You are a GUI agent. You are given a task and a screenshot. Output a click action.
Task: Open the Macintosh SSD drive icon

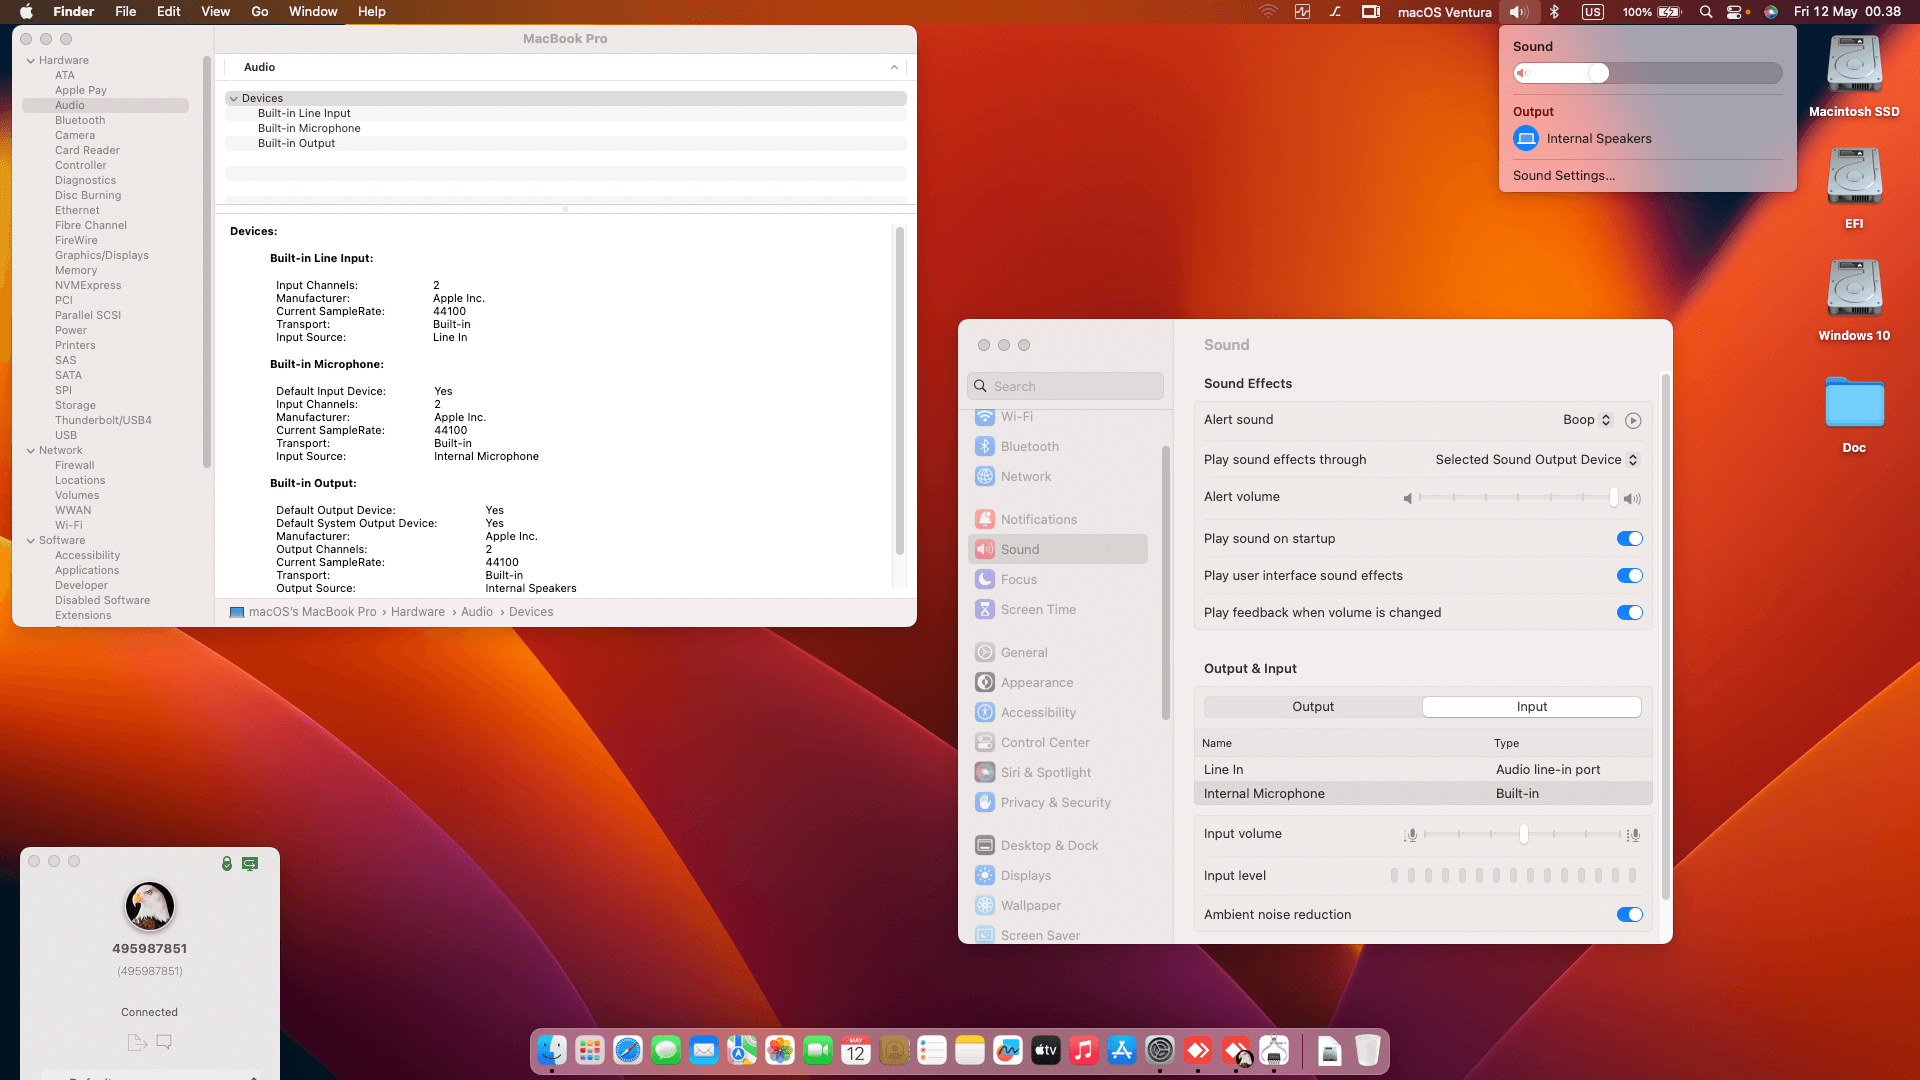tap(1854, 66)
